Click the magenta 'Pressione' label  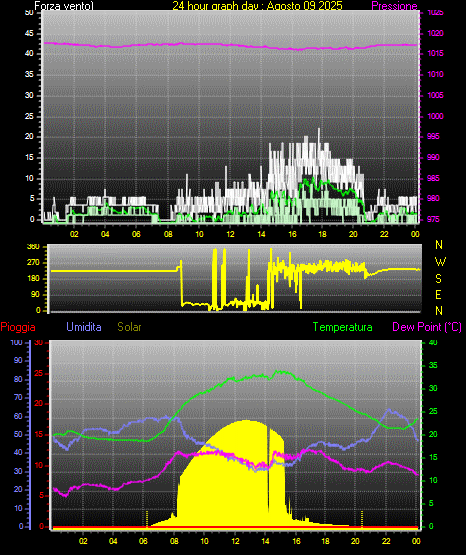394,6
